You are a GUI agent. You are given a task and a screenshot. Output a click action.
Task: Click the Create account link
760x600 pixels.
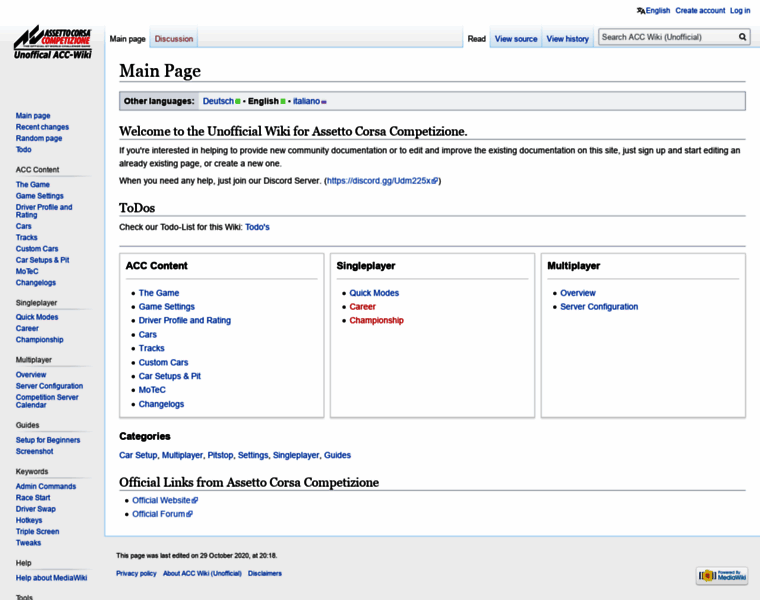pyautogui.click(x=700, y=11)
